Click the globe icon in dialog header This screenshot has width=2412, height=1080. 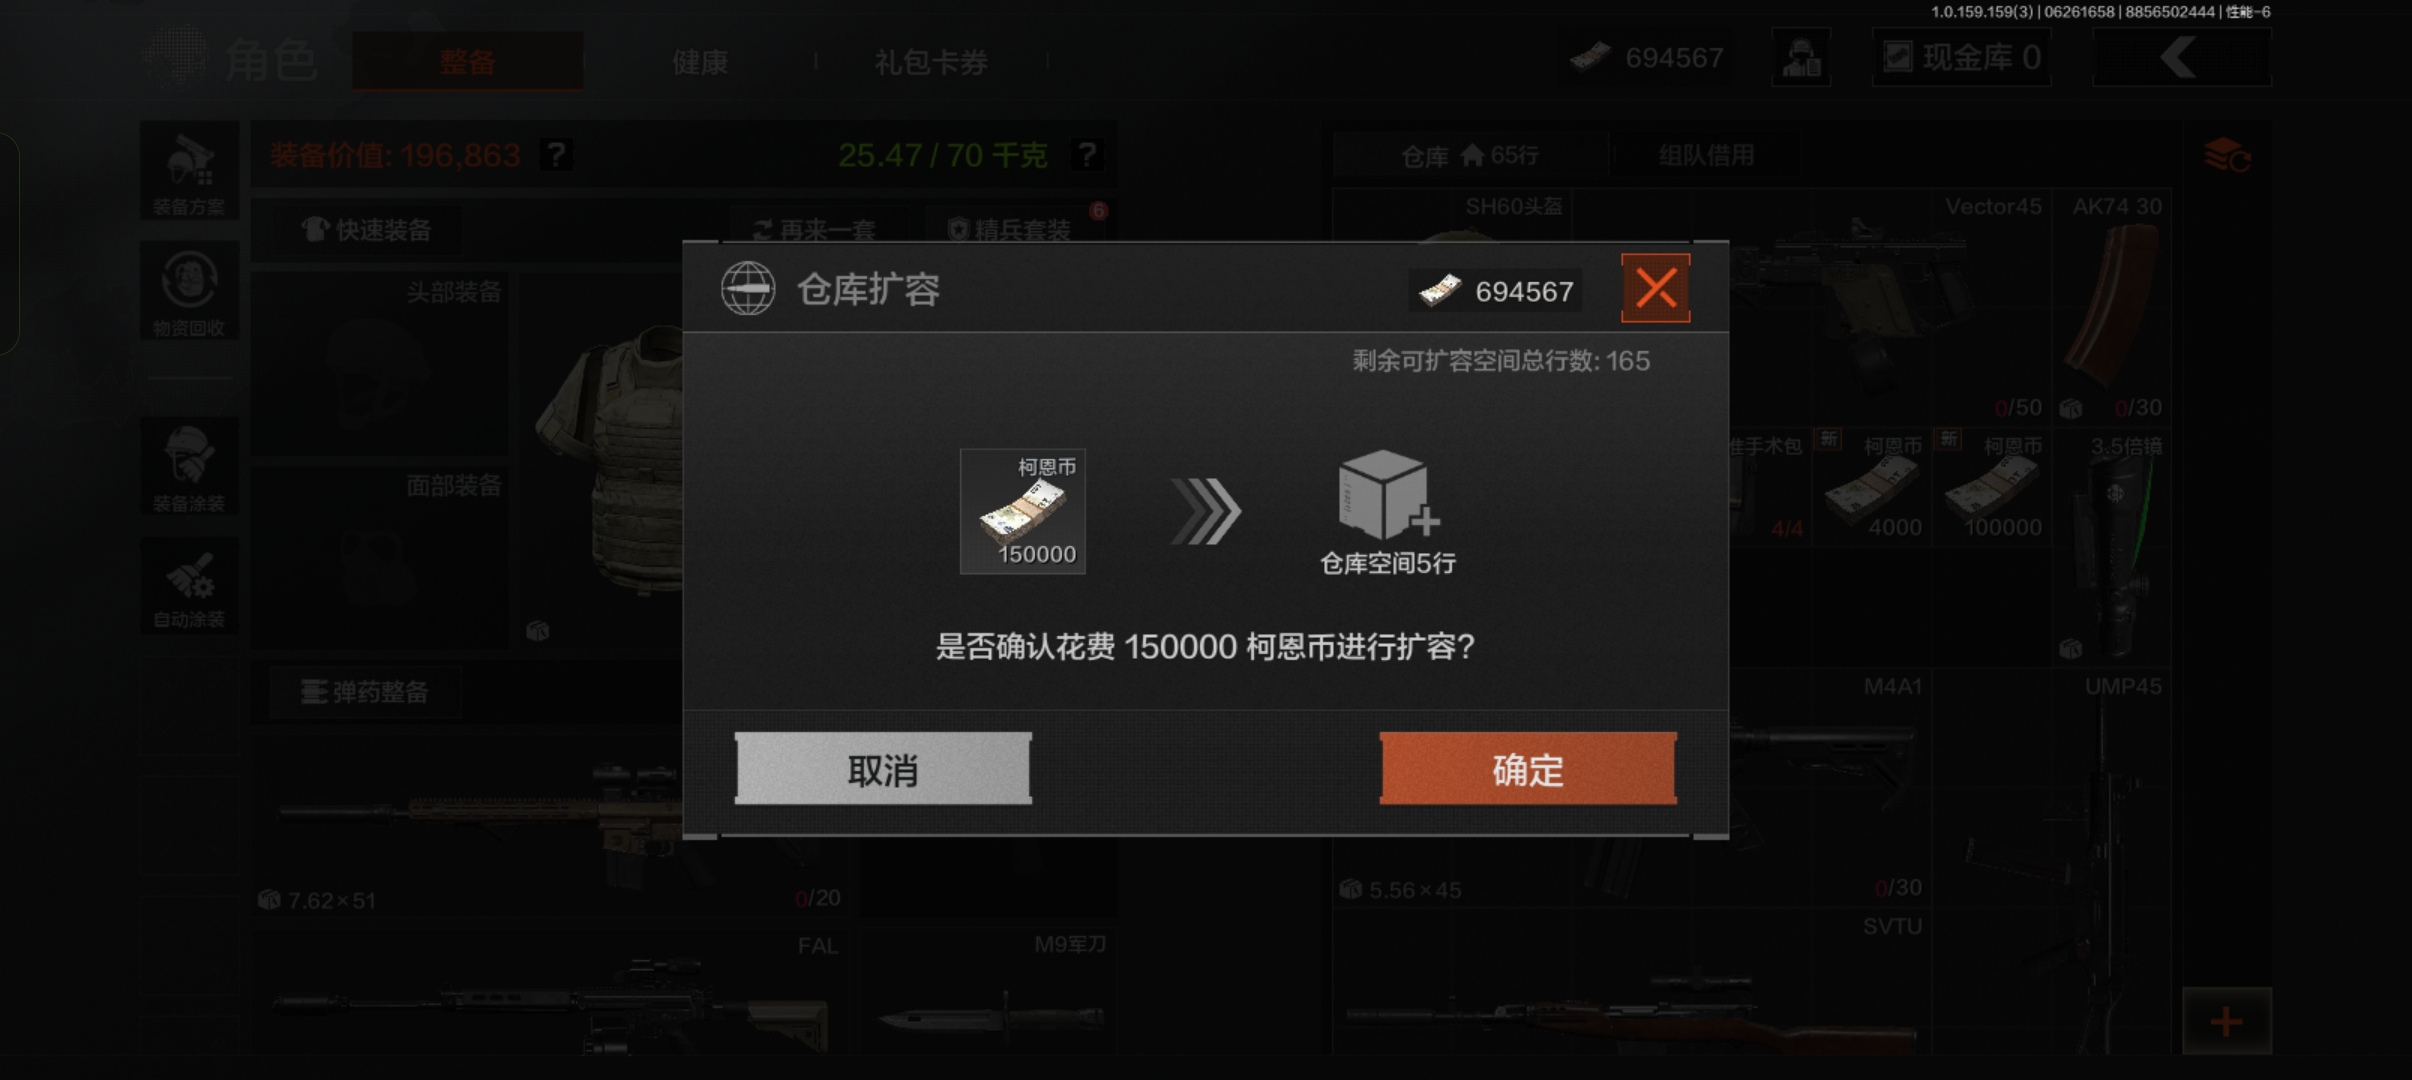click(x=748, y=288)
